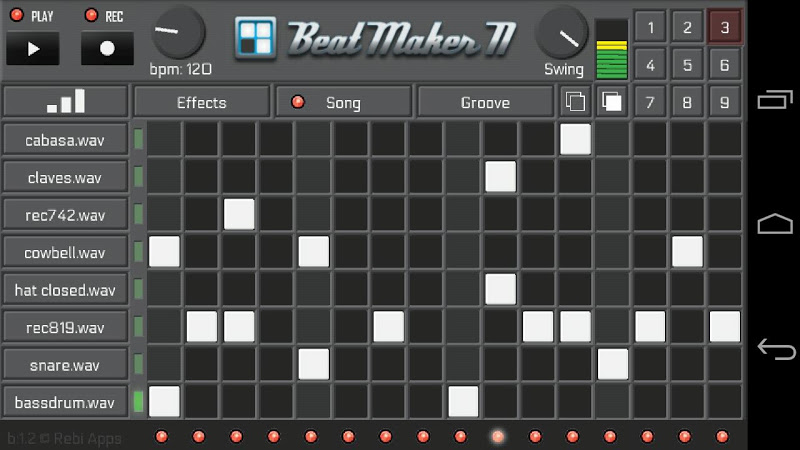This screenshot has width=800, height=450.
Task: Toggle the Song mode button
Action: pos(343,102)
